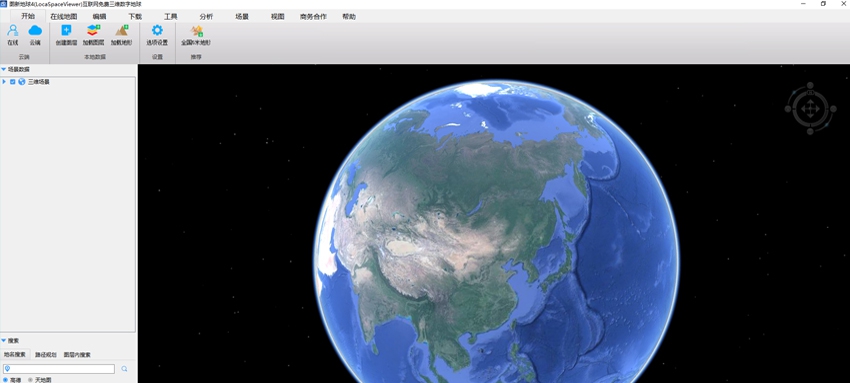Screen dimensions: 850x383
Task: Click the top button of the navigation compass
Action: [x=810, y=86]
